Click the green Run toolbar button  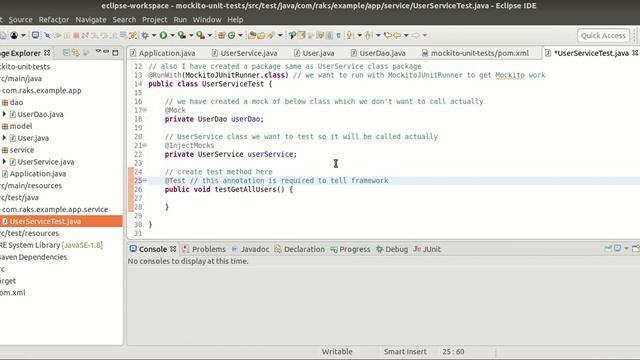coord(163,36)
